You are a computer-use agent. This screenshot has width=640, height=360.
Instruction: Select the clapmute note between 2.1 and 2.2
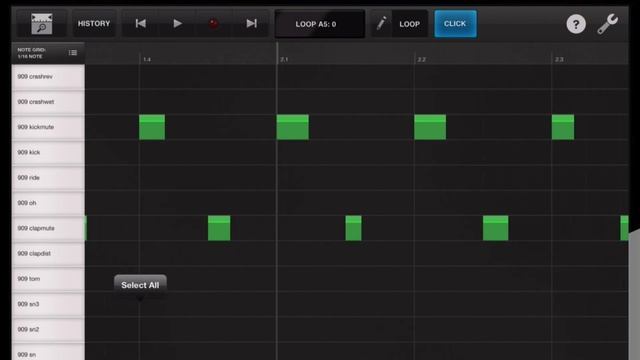click(353, 228)
